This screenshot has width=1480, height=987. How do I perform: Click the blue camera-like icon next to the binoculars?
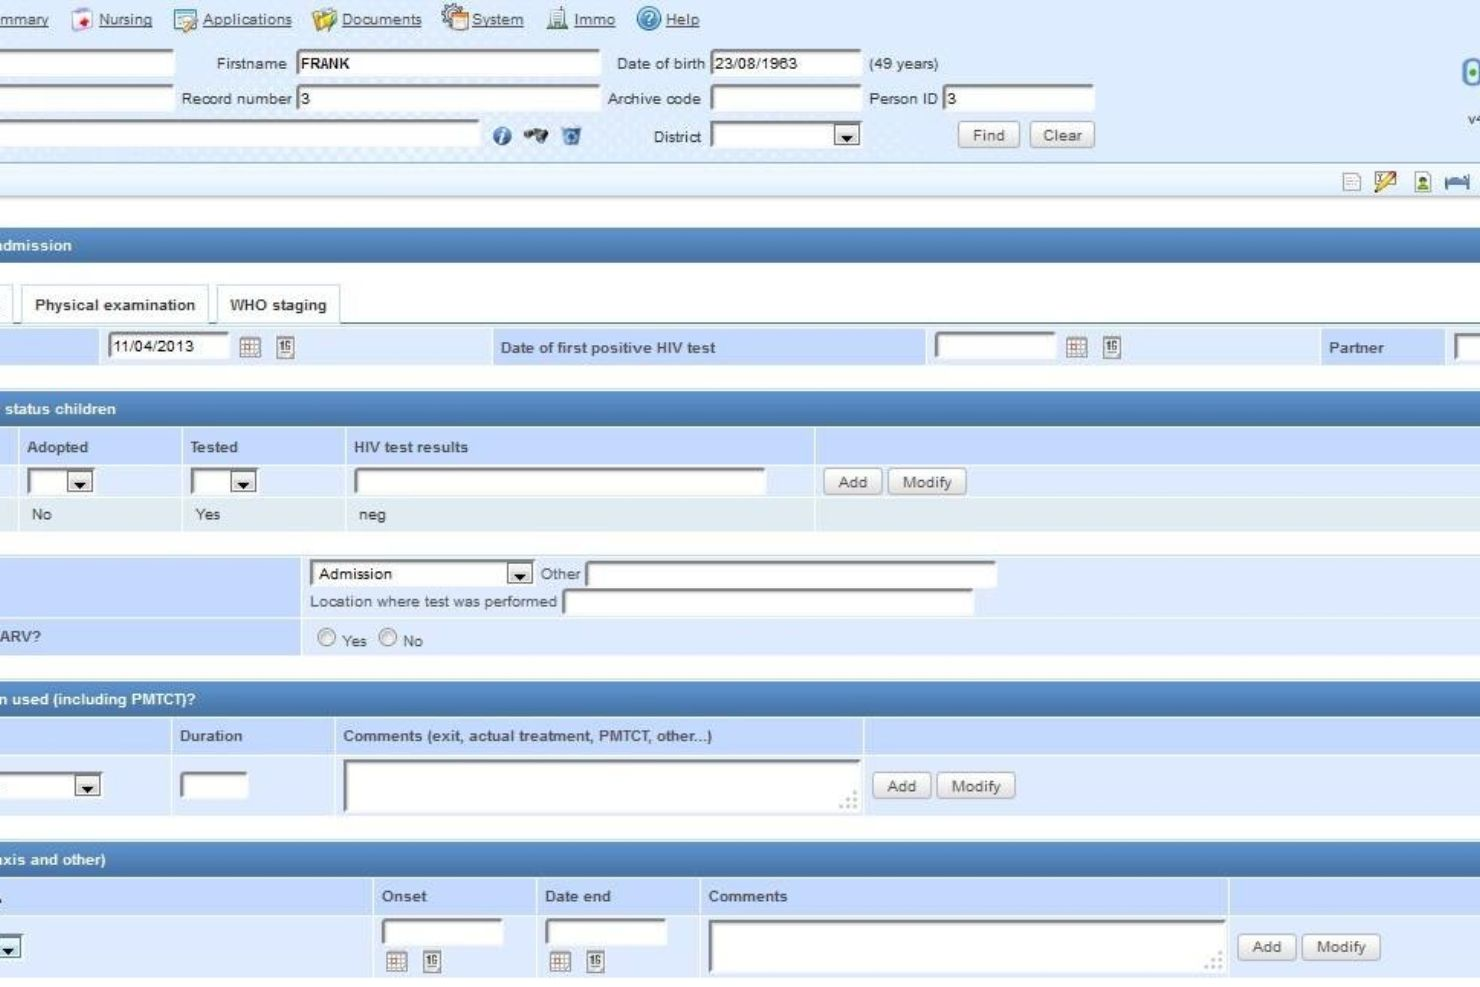click(571, 136)
